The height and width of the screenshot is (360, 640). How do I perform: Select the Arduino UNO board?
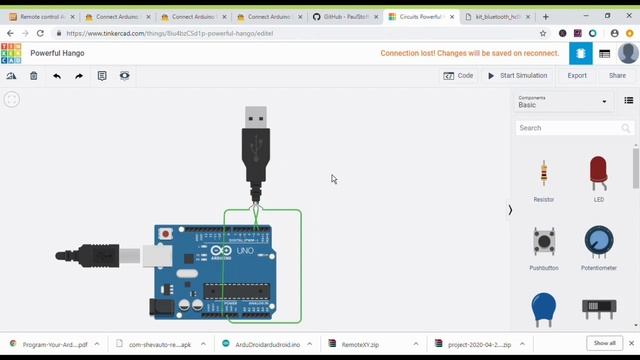pyautogui.click(x=213, y=273)
